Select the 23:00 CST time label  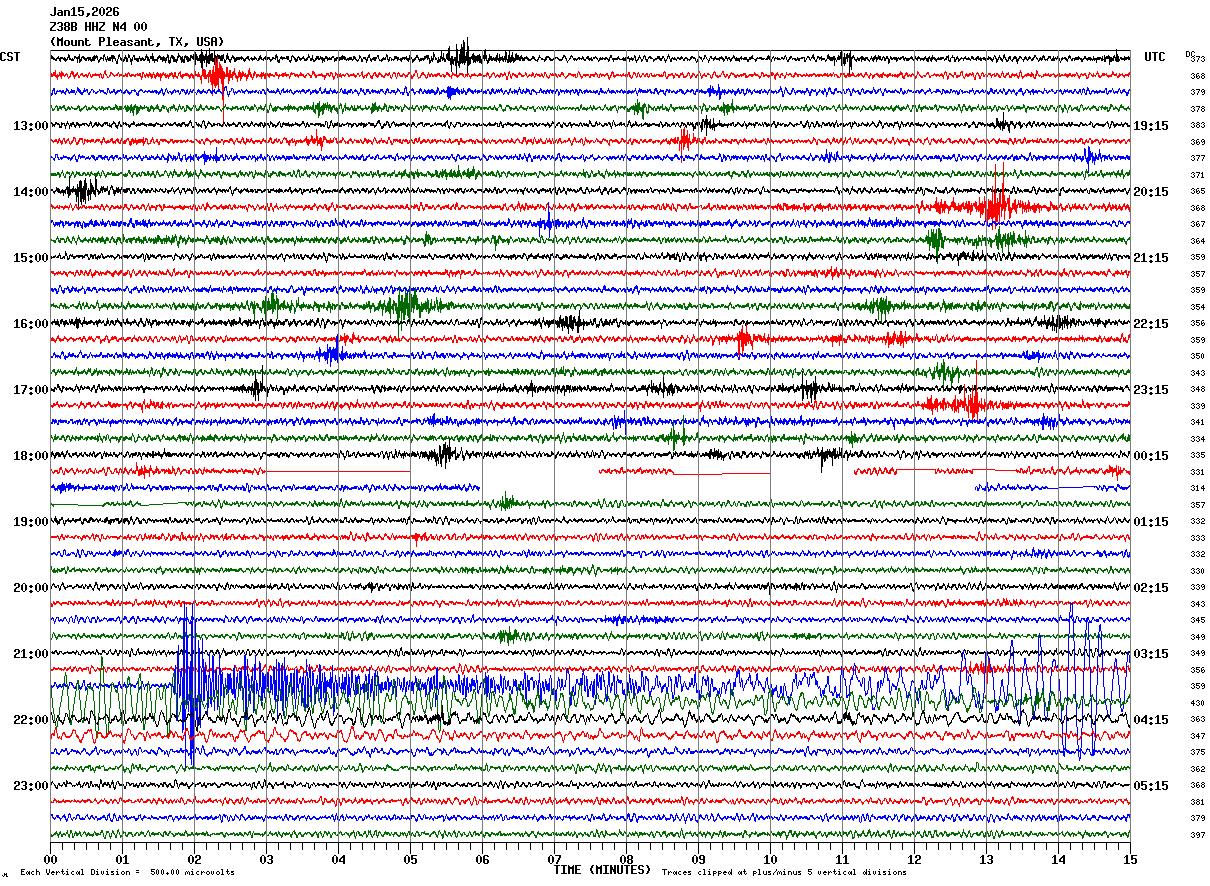[x=30, y=786]
